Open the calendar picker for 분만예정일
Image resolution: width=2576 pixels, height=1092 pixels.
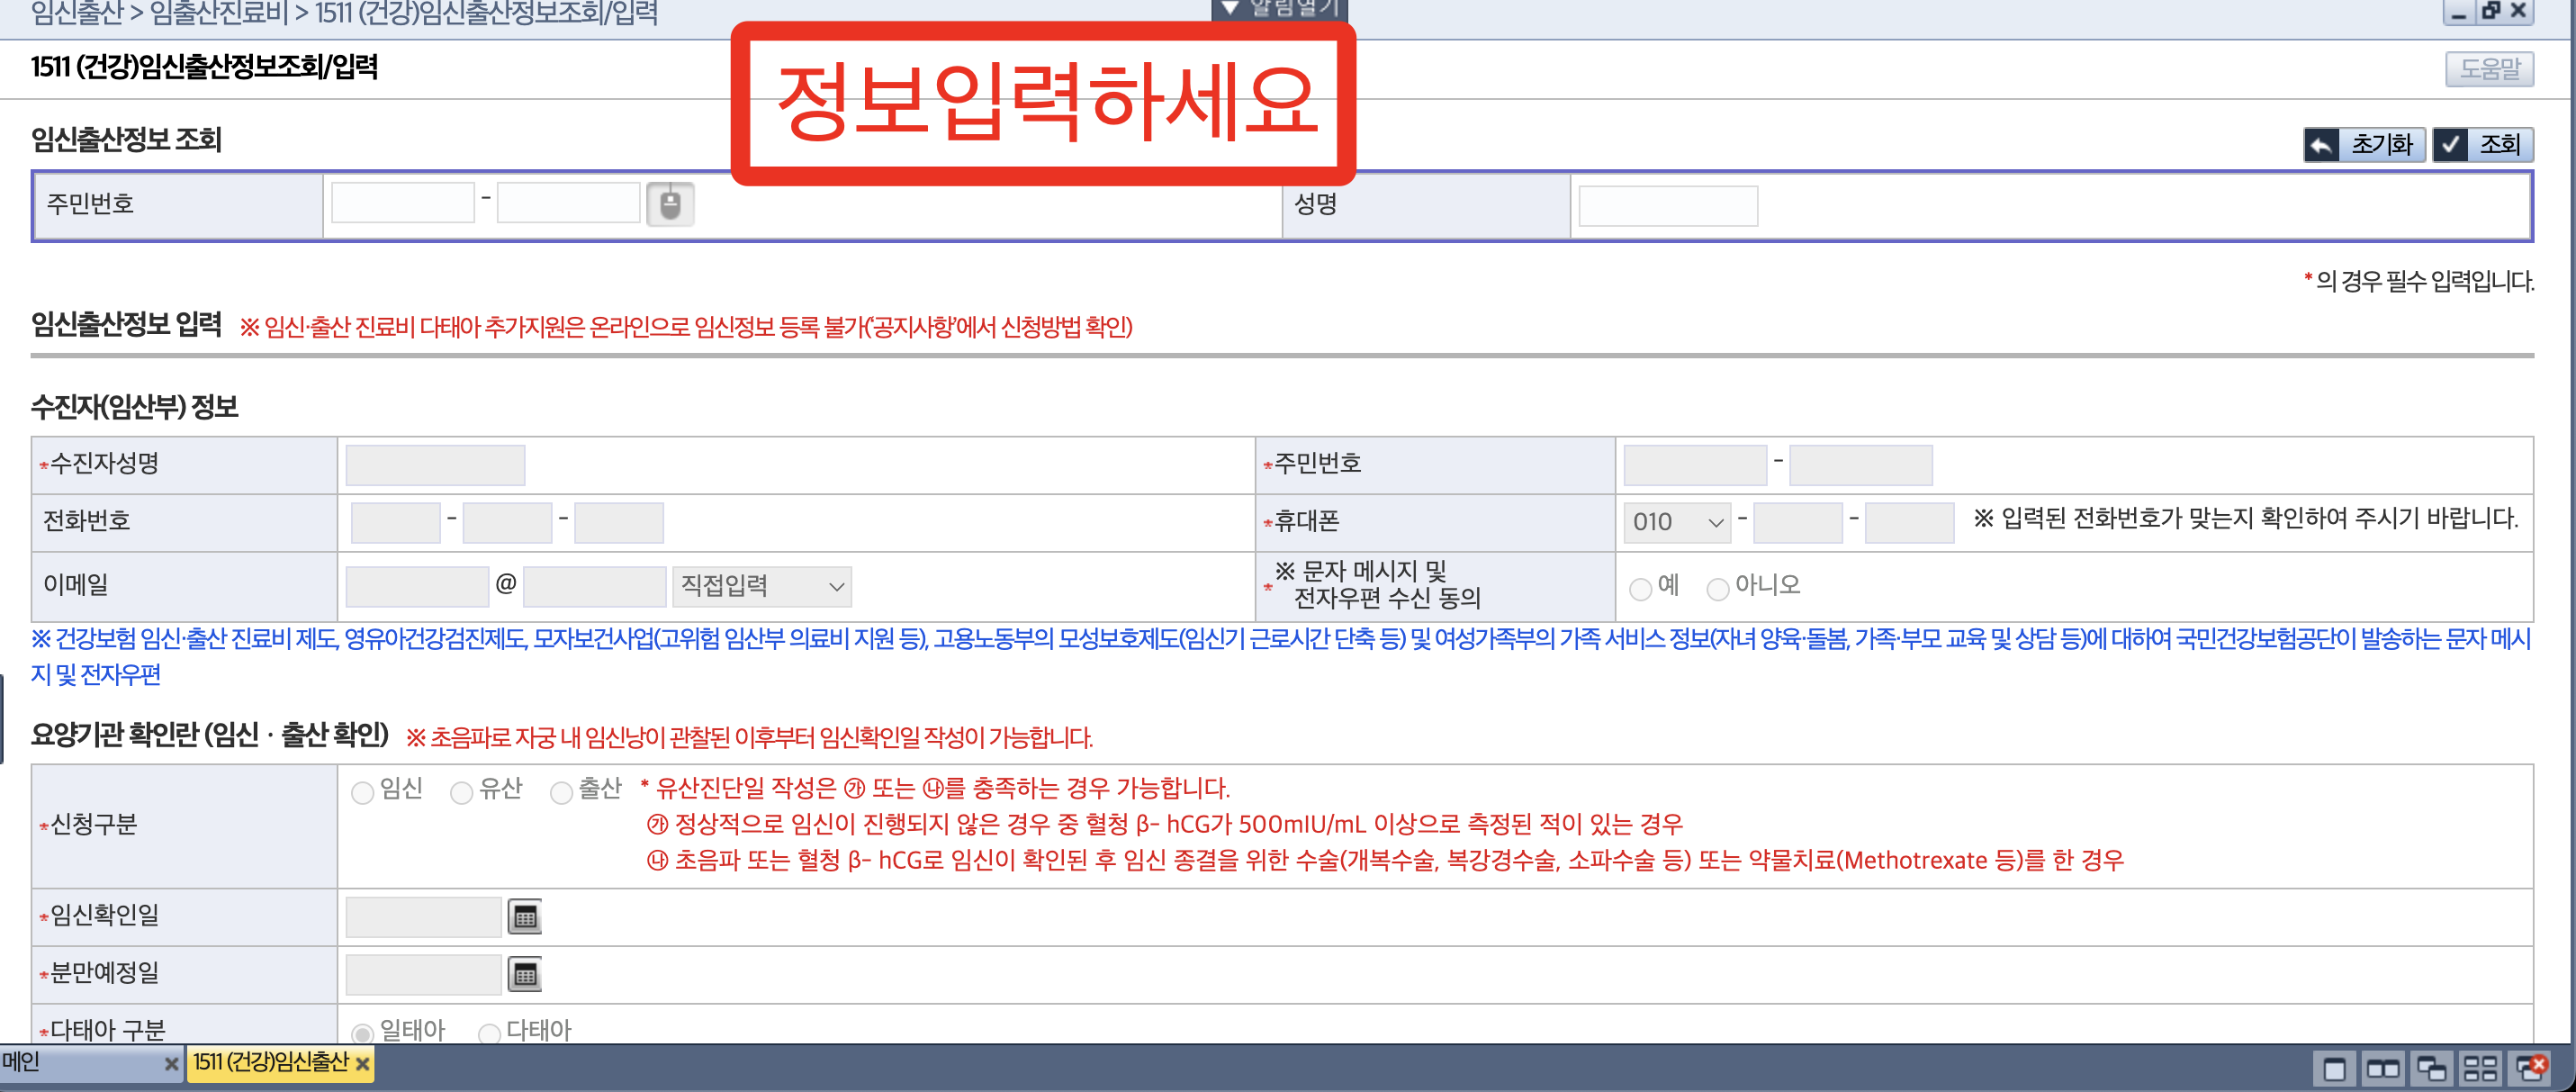coord(525,973)
